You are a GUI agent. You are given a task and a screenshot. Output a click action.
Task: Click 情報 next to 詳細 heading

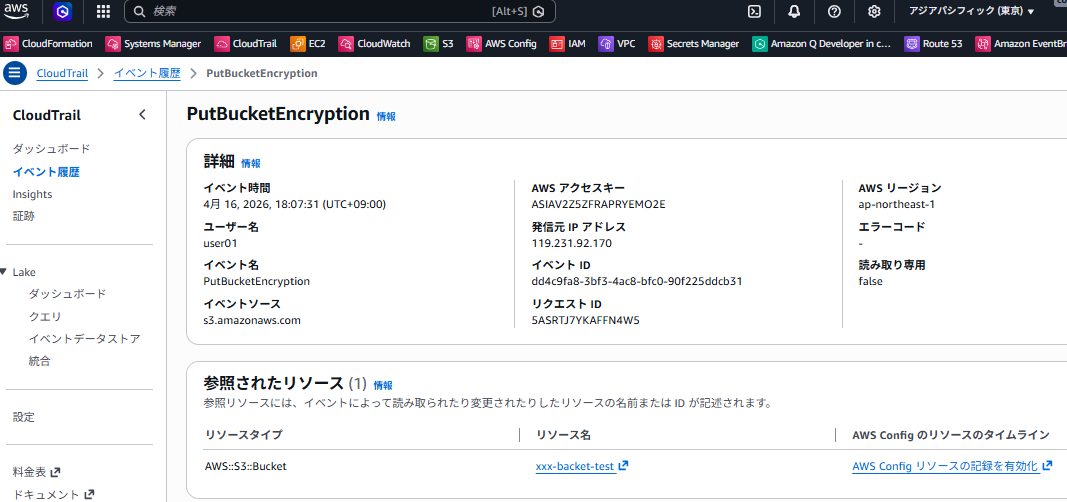click(250, 163)
